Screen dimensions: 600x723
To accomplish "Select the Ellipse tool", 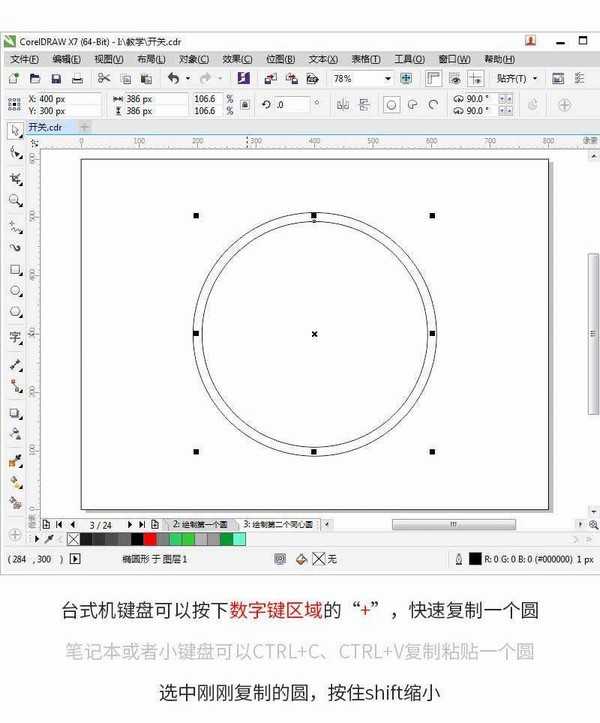I will [15, 291].
